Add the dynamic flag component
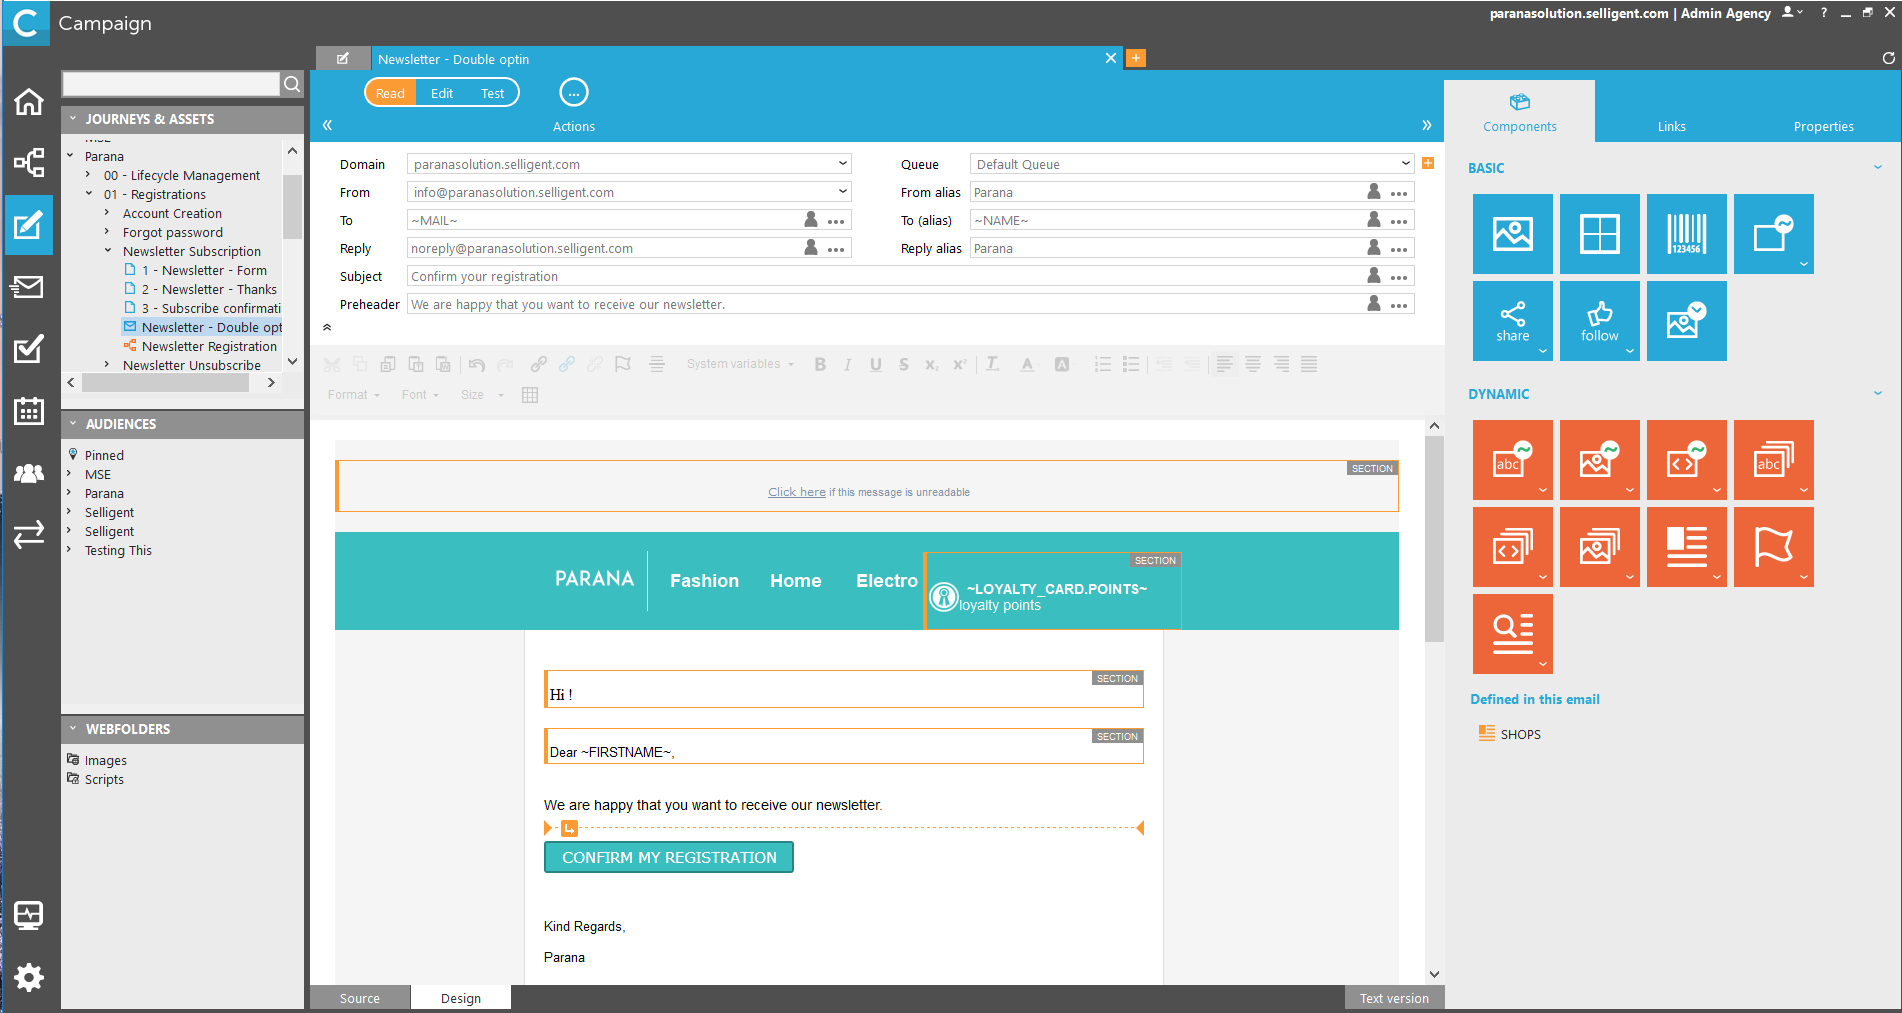This screenshot has width=1902, height=1013. point(1773,547)
